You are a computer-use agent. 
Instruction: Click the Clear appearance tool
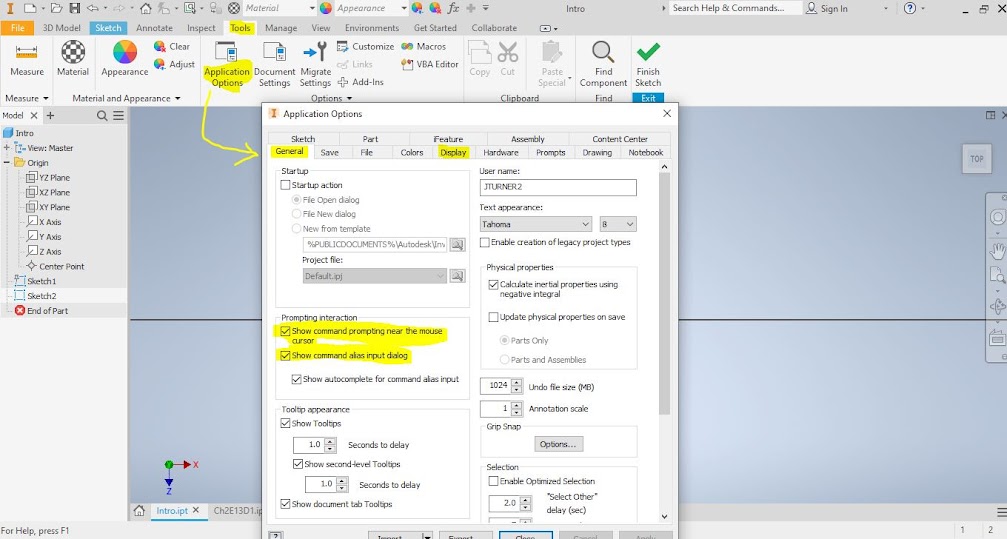click(172, 46)
